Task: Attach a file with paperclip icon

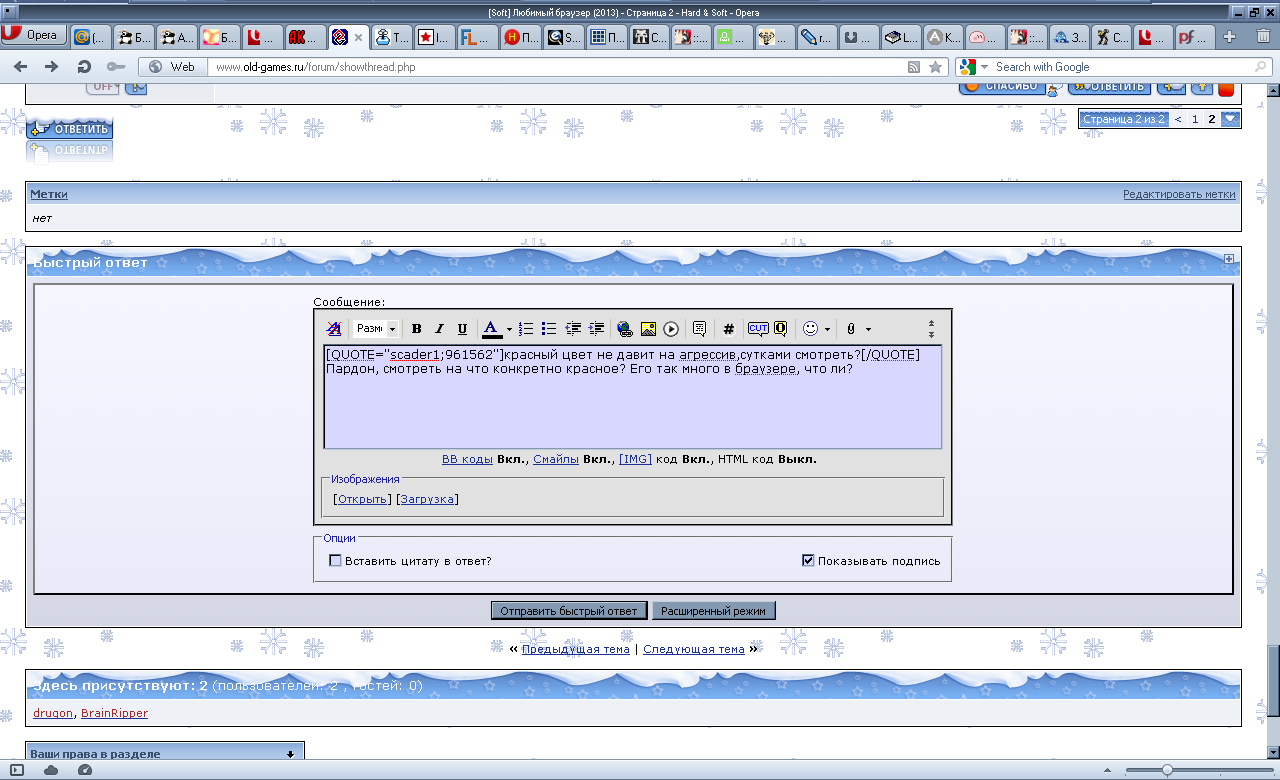Action: 851,329
